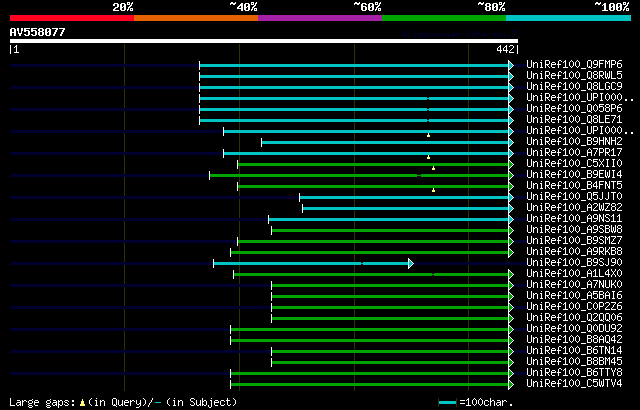Select the UniRef100_A9SBW8 label
This screenshot has width=640, height=410.
(x=574, y=230)
